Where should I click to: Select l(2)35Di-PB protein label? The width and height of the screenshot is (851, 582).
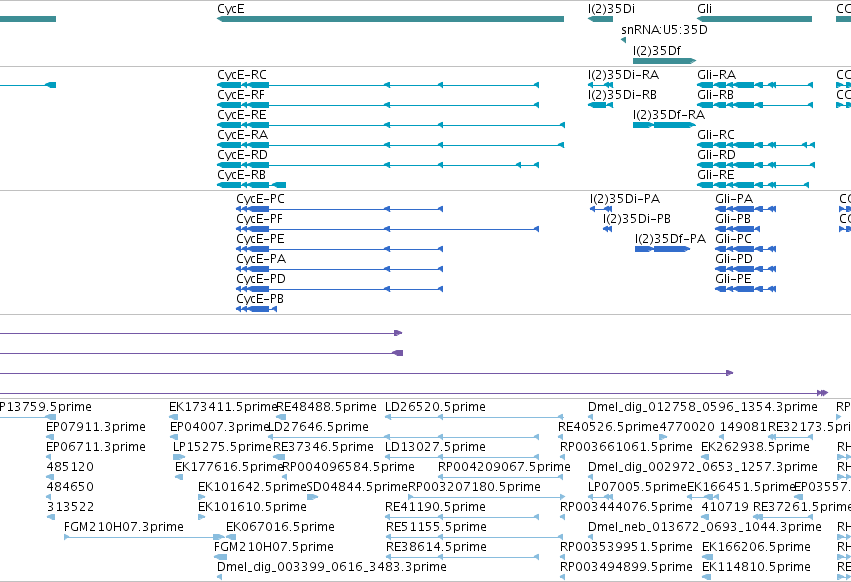click(637, 219)
